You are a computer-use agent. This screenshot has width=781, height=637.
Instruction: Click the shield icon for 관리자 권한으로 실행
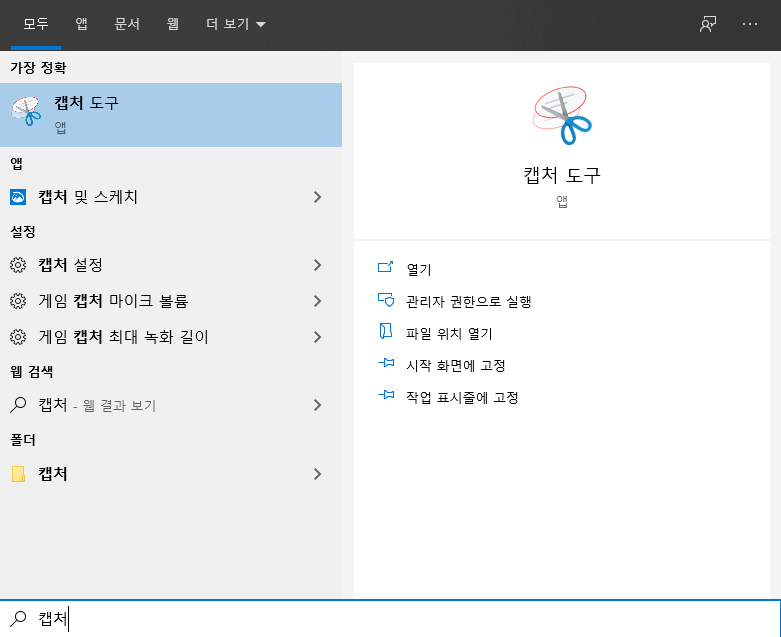click(x=386, y=299)
